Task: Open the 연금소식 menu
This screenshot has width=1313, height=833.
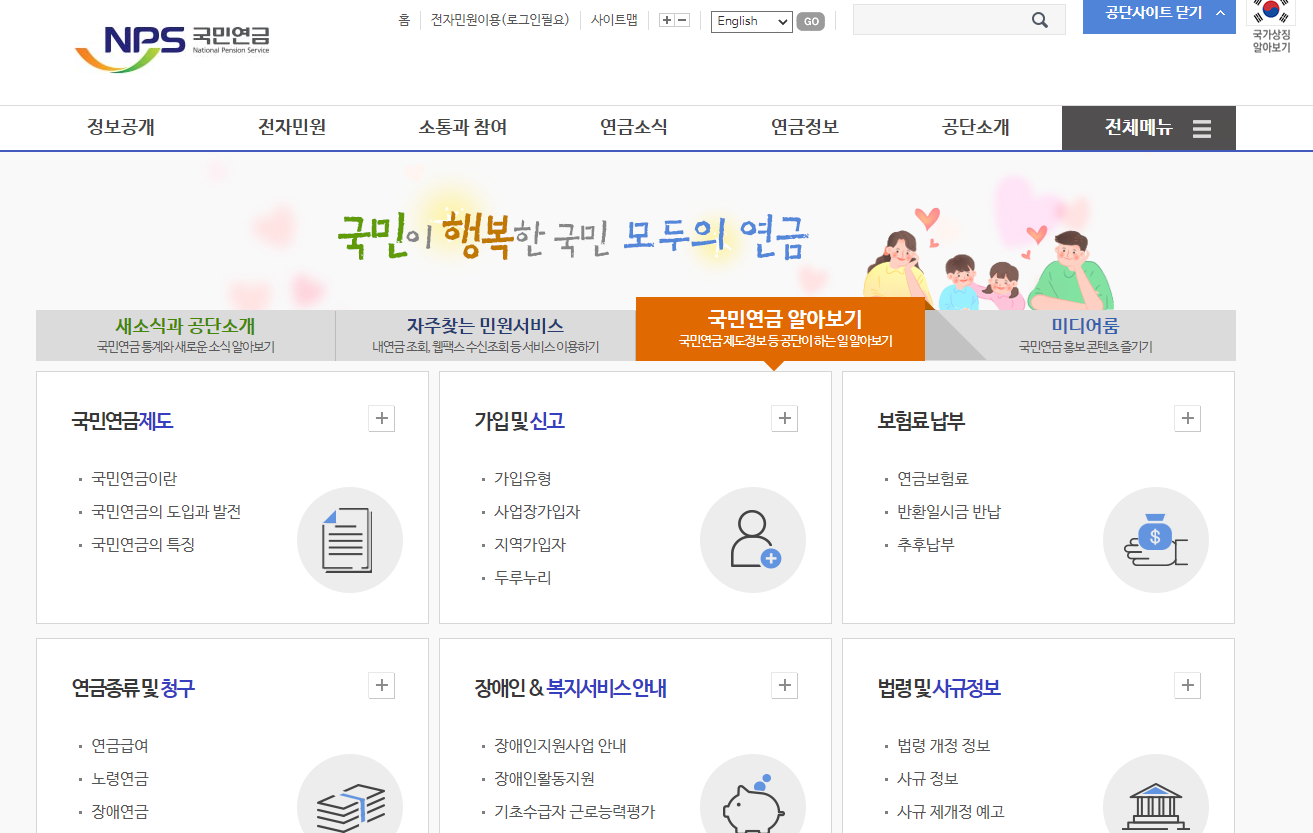Action: click(x=634, y=128)
